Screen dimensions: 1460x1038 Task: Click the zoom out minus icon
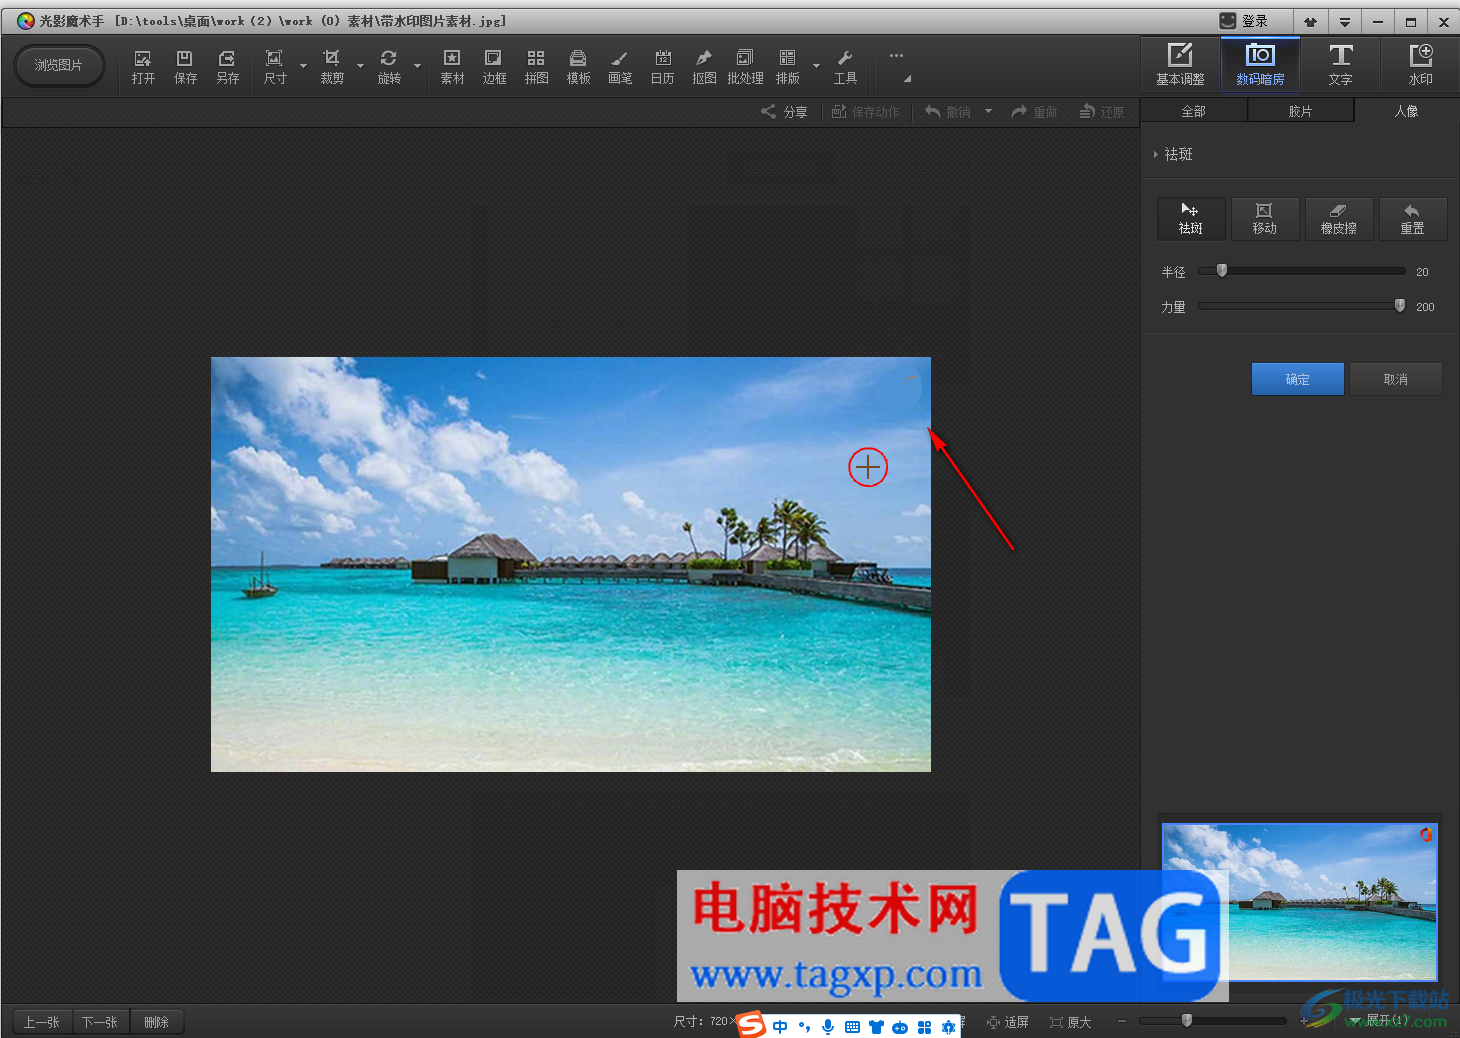pos(1122,1021)
